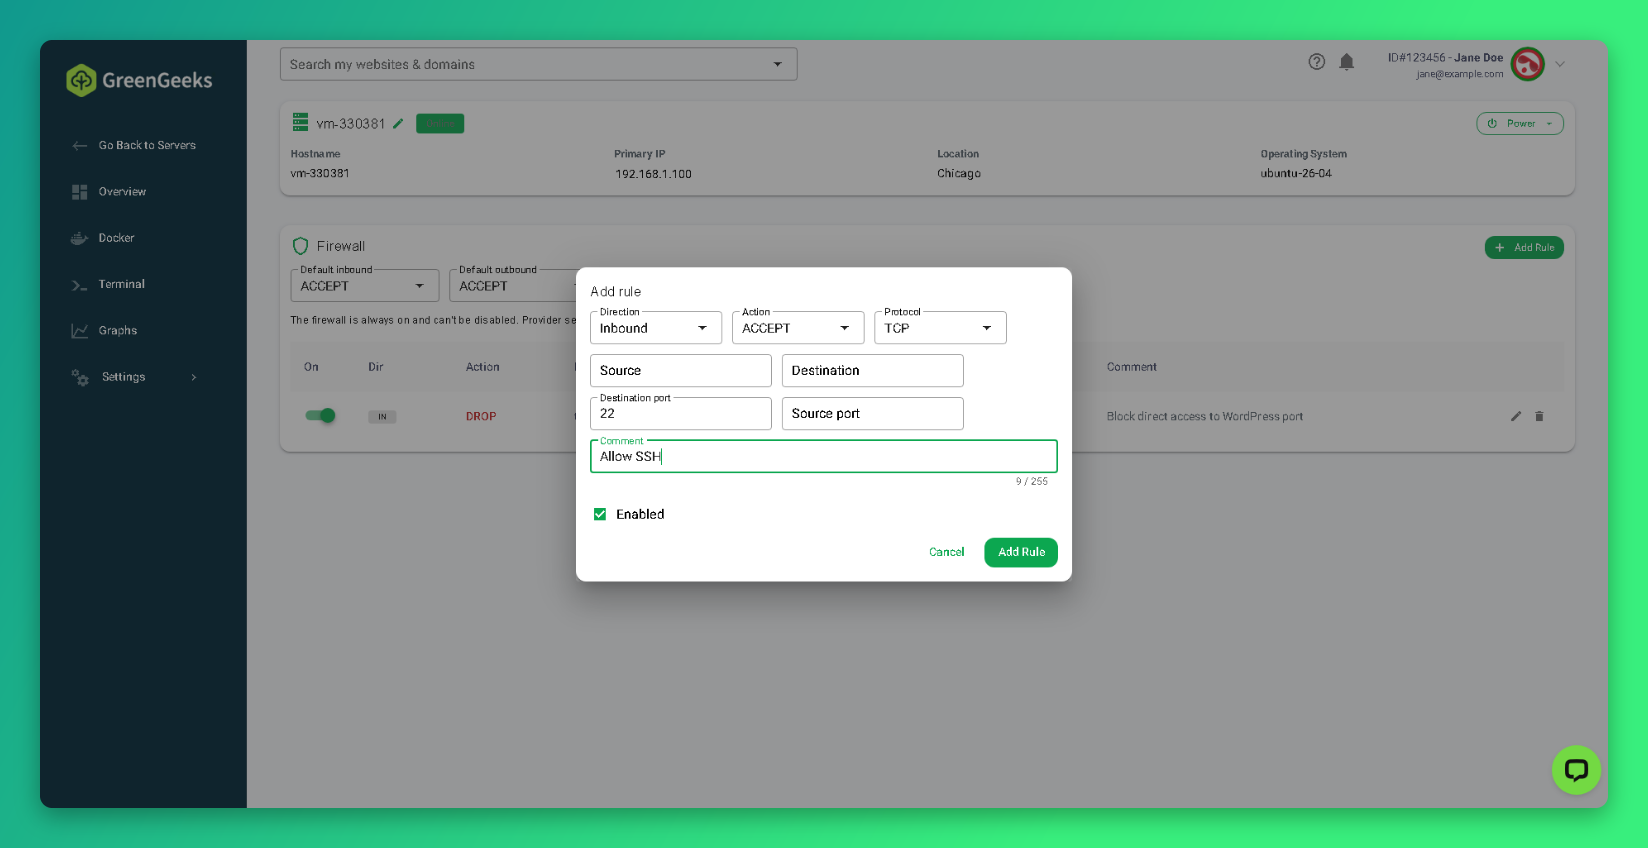
Task: Open the Direction dropdown set to Inbound
Action: 656,328
